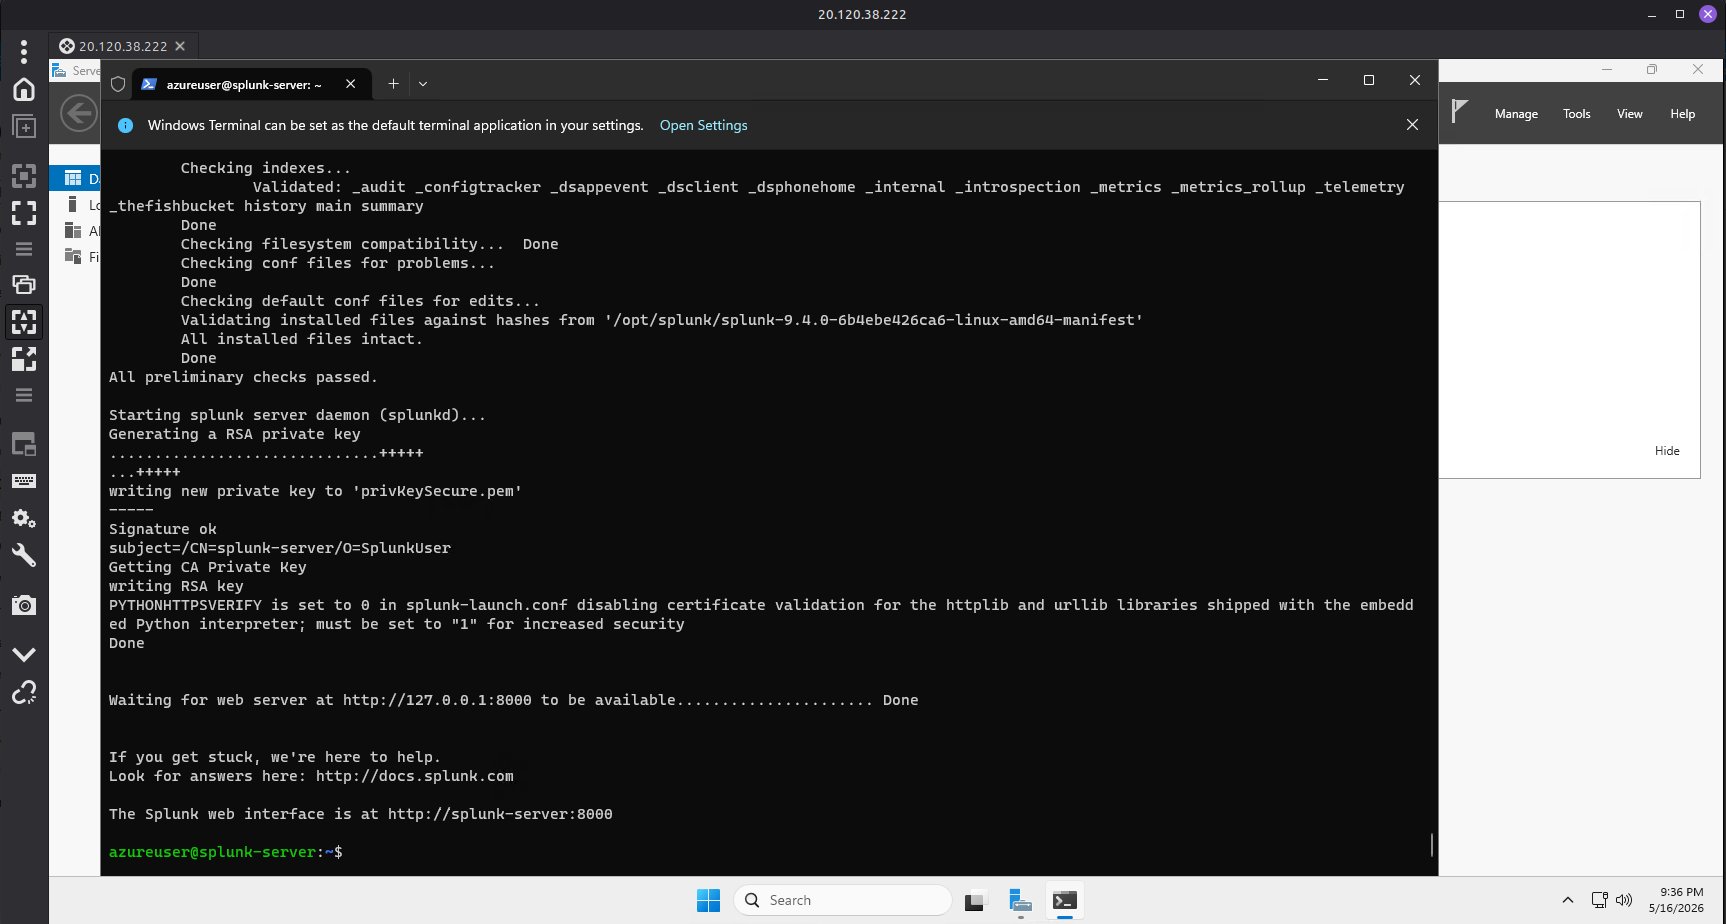Take a screenshot with the camera icon

coord(24,605)
